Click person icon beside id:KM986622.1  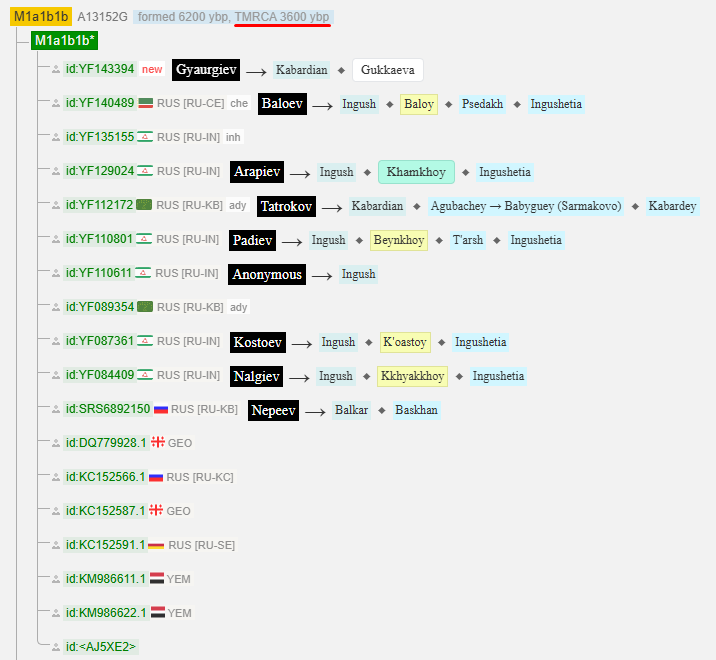[x=56, y=613]
